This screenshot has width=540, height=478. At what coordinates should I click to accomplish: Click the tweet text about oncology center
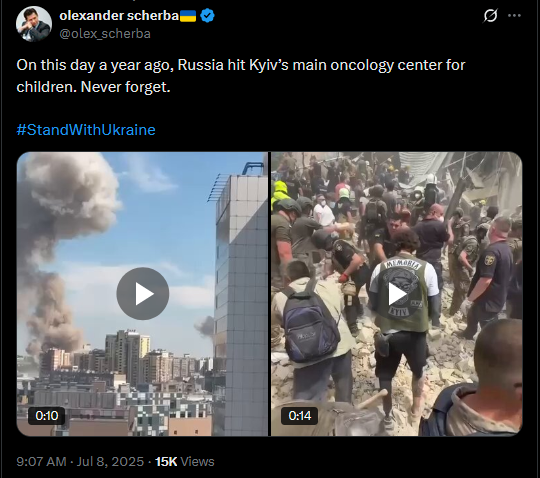pyautogui.click(x=241, y=76)
